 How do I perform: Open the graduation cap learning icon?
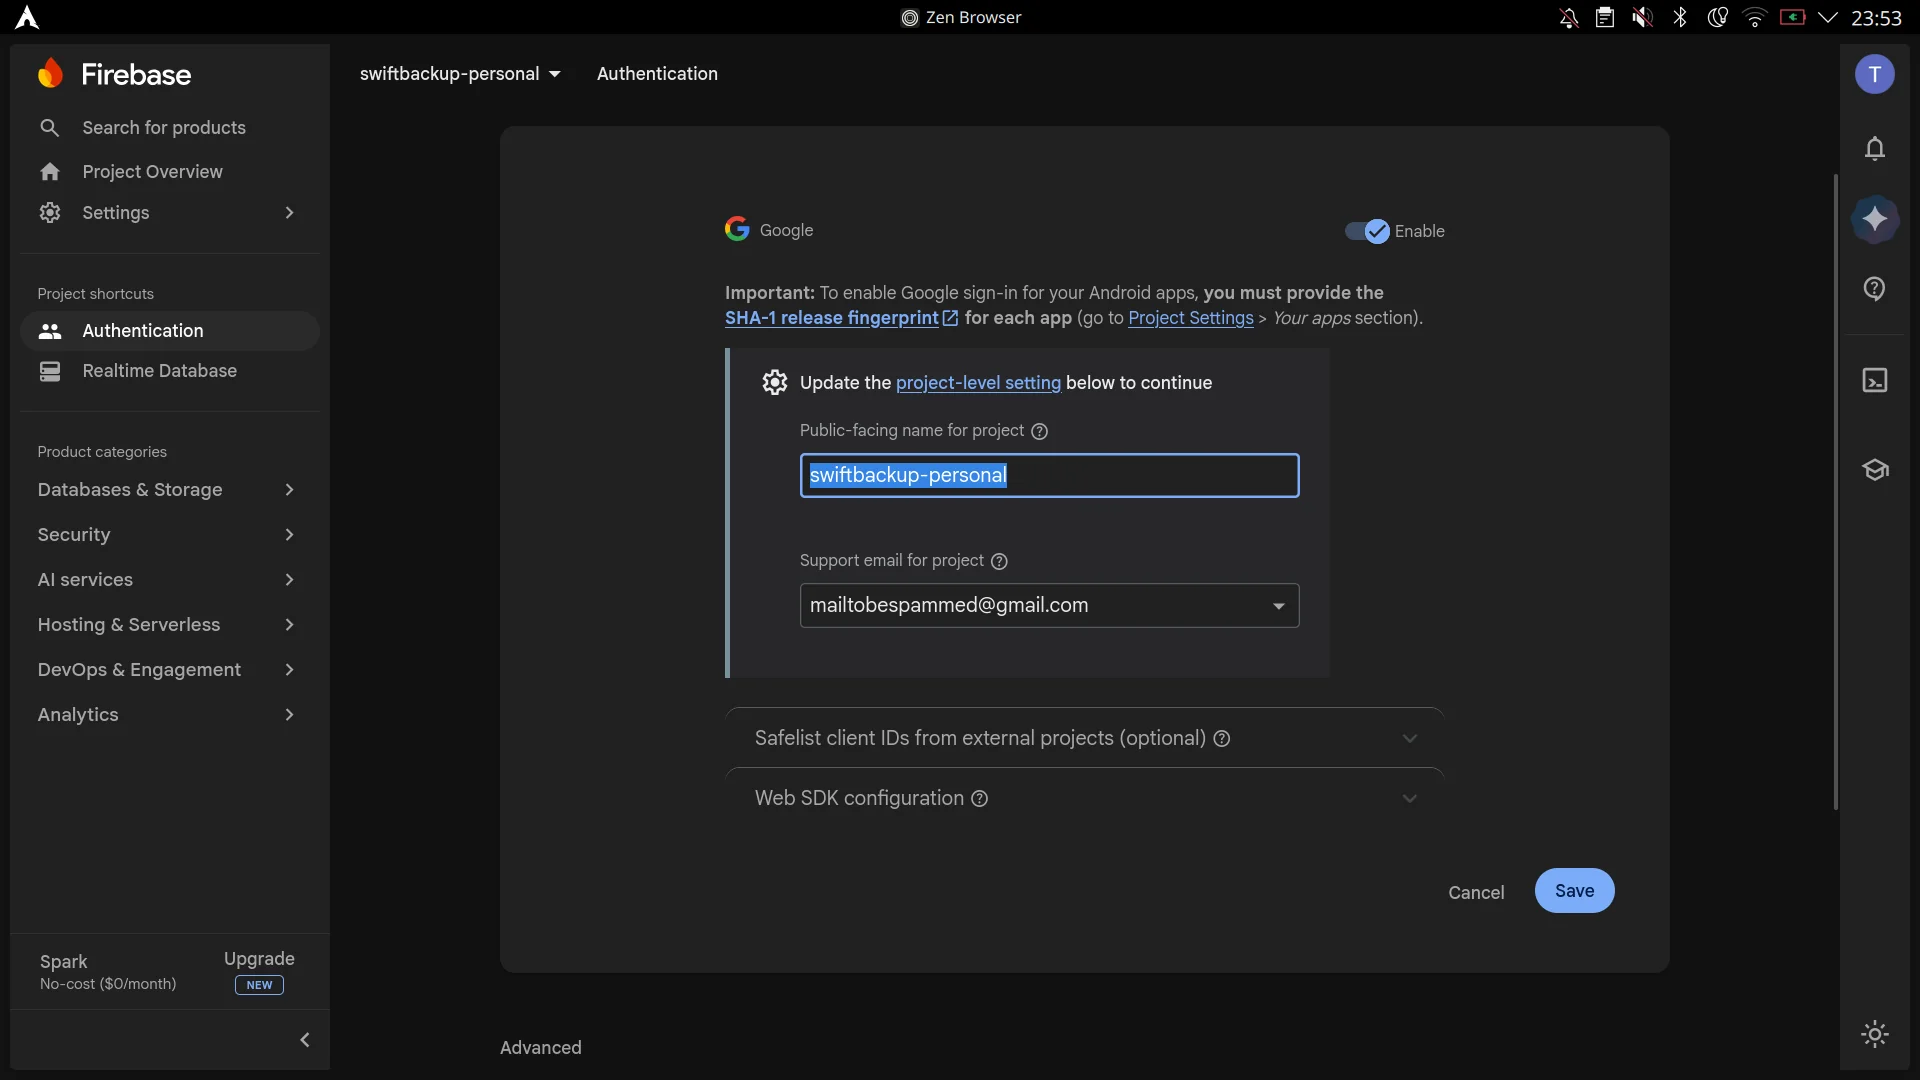click(x=1875, y=470)
